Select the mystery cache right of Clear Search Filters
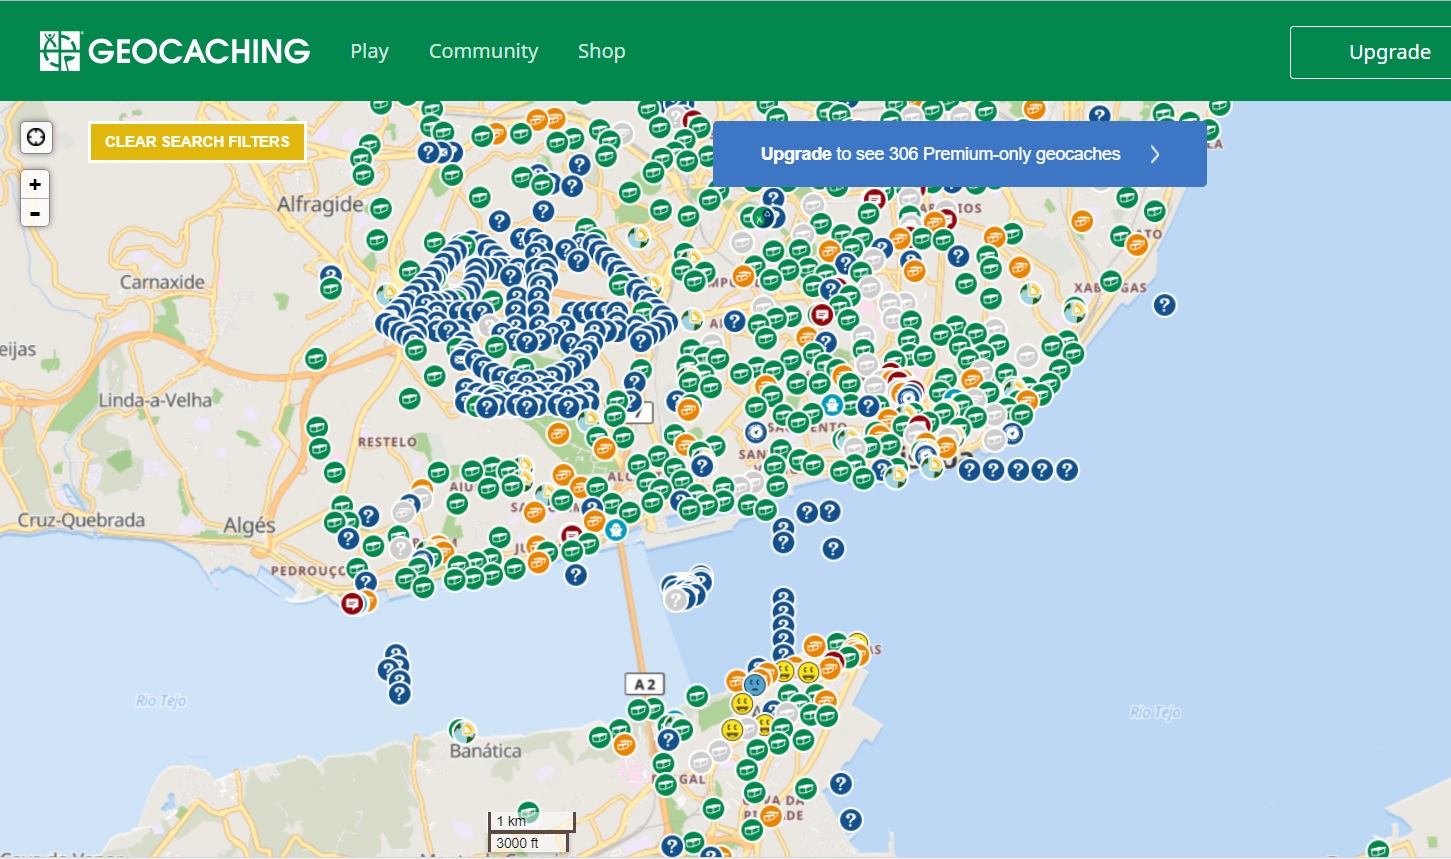1451x859 pixels. tap(428, 152)
